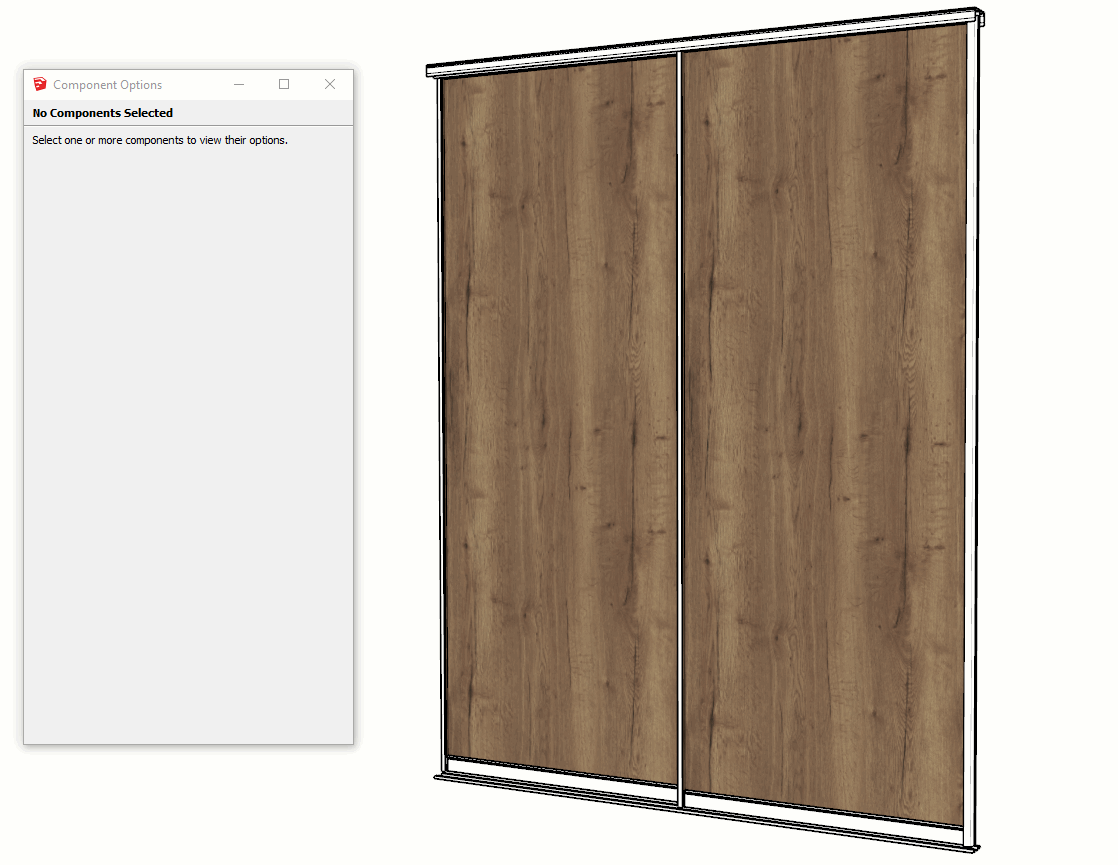Click the 'Select one or more components' message
The image size is (1118, 865).
(160, 140)
